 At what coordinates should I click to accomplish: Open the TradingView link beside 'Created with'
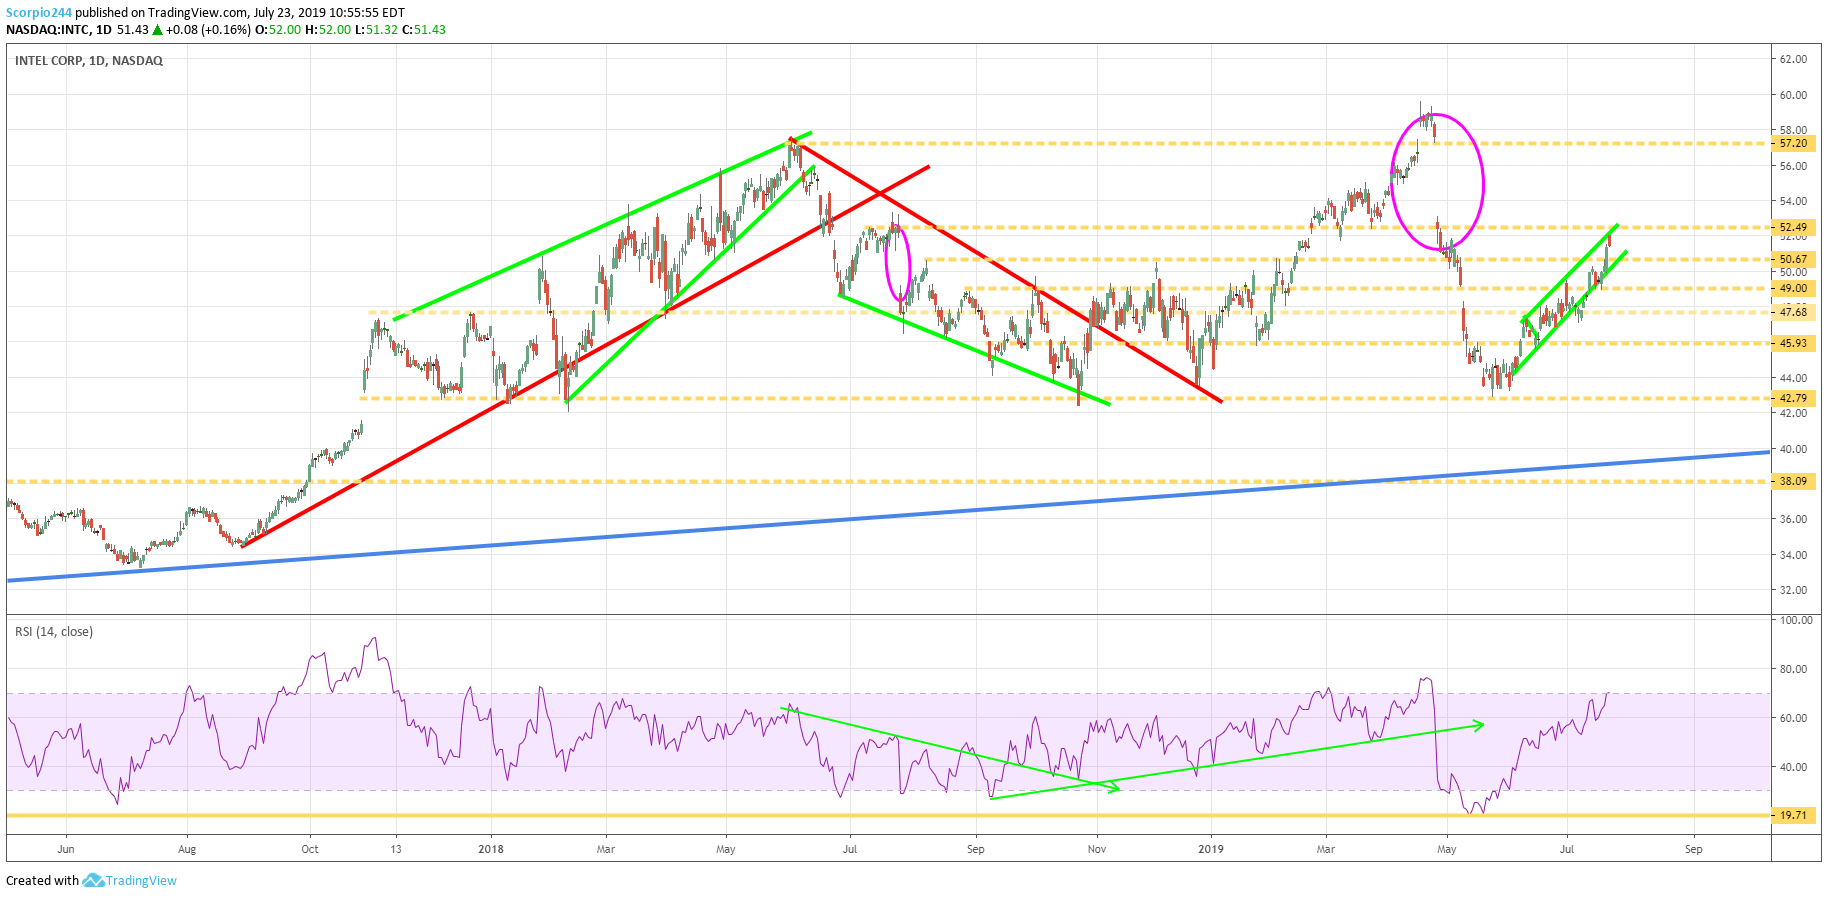141,881
